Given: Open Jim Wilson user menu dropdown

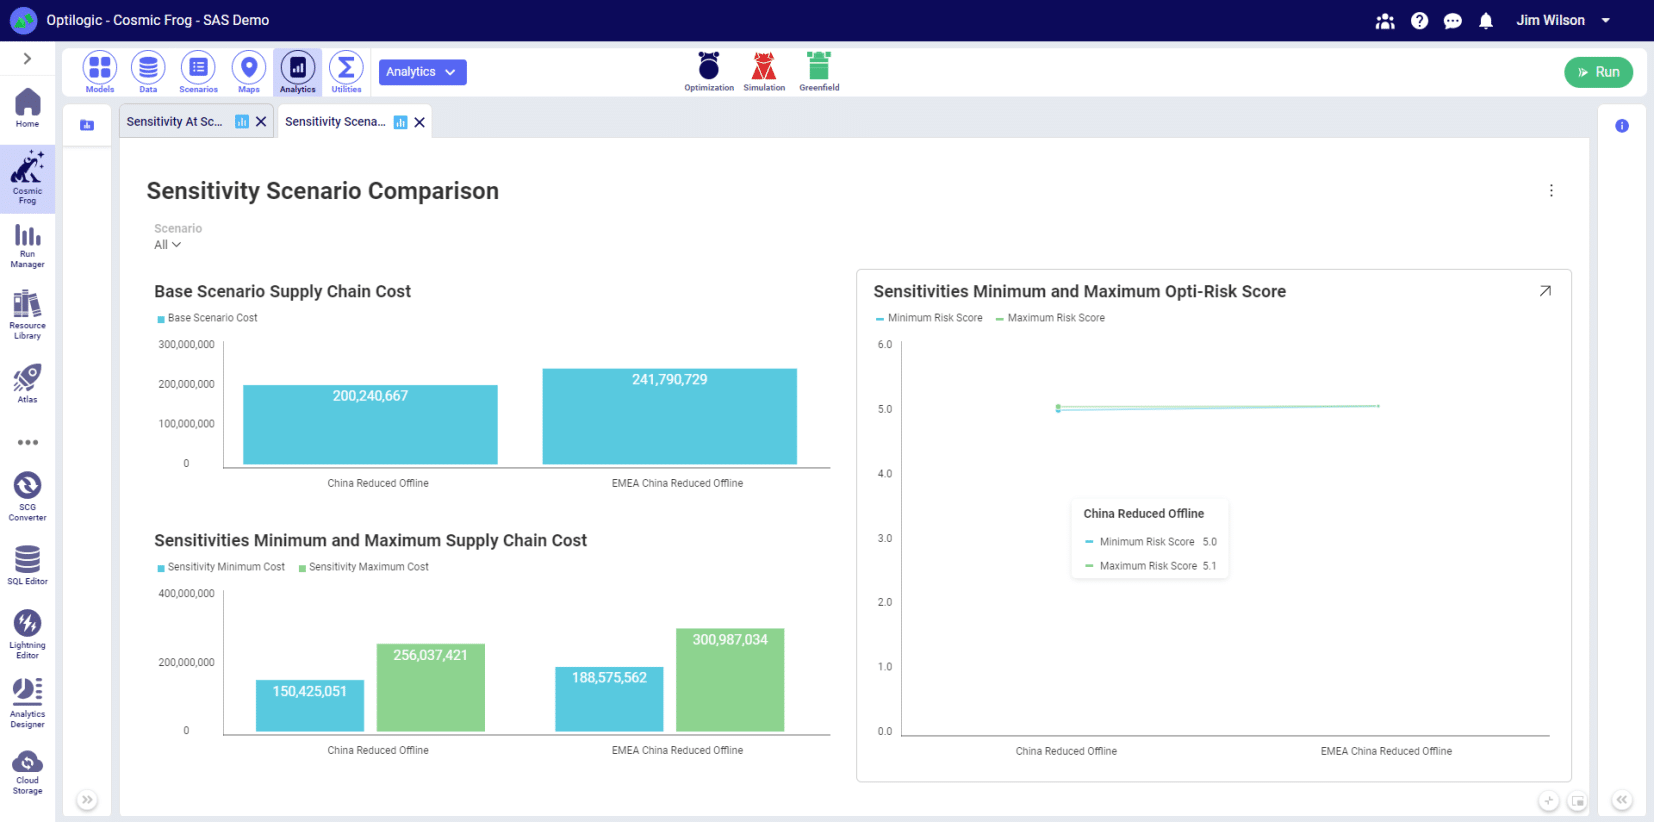Looking at the screenshot, I should [x=1563, y=20].
